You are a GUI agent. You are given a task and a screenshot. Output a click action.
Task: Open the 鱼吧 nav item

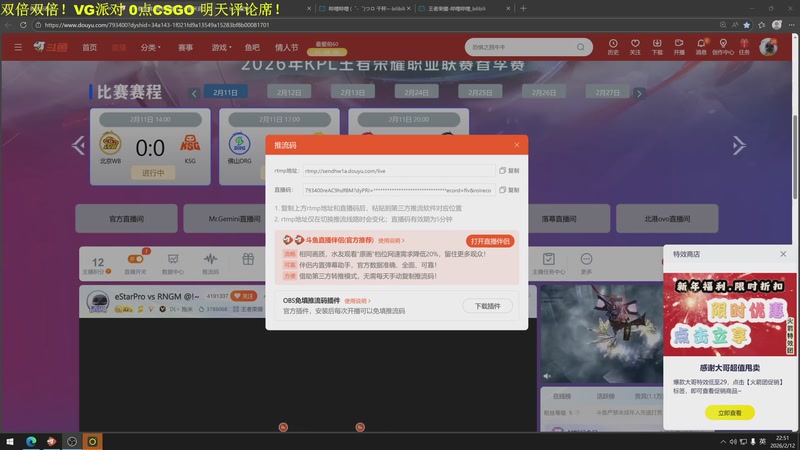(x=252, y=47)
